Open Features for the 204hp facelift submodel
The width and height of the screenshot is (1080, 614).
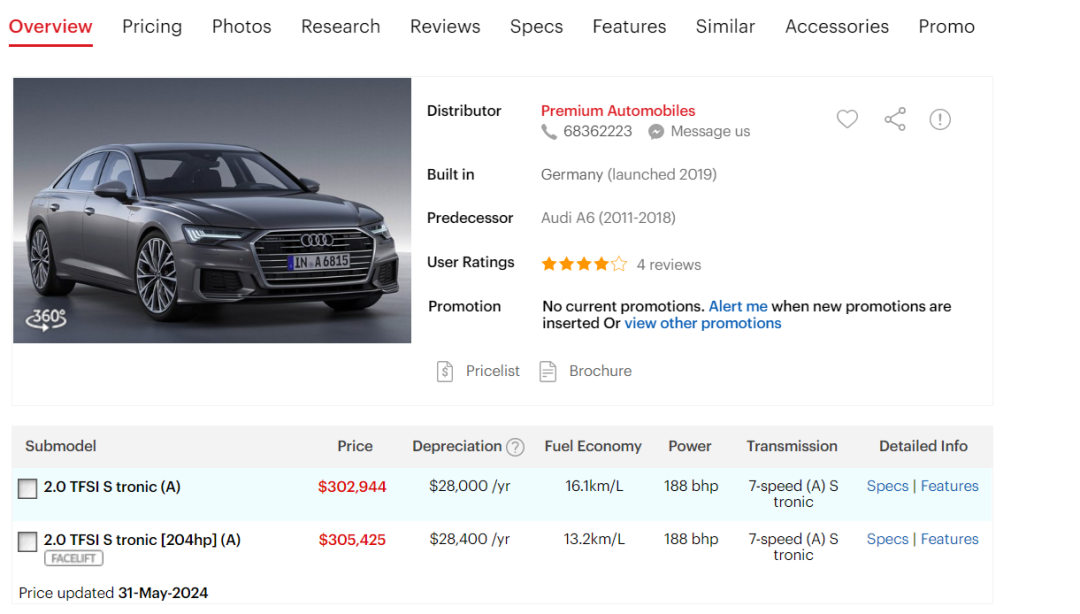point(949,540)
